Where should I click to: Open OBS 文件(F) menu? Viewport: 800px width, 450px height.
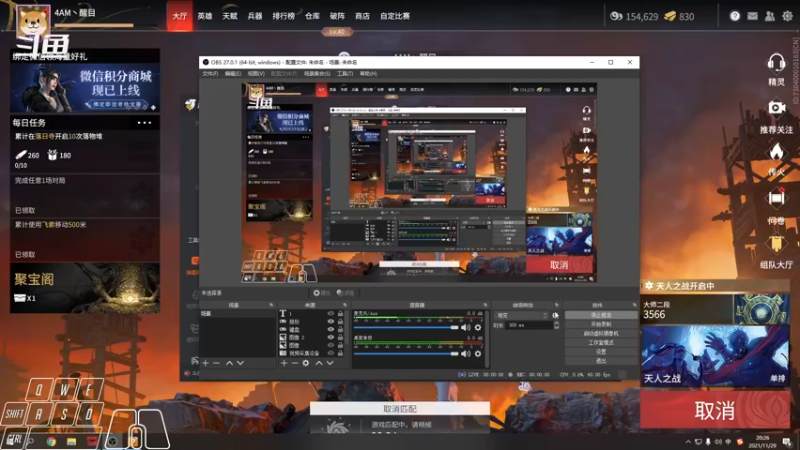pos(210,74)
